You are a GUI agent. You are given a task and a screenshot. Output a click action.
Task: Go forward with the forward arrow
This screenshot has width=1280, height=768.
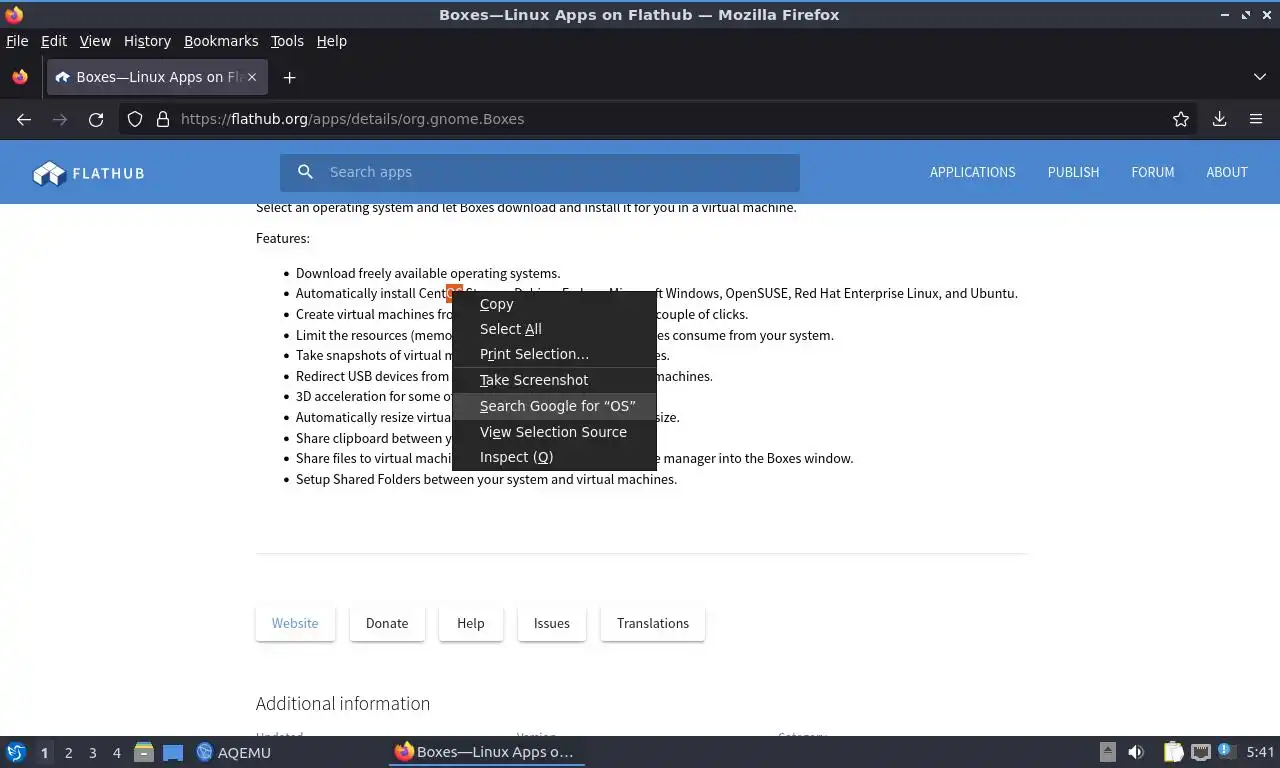(x=60, y=119)
